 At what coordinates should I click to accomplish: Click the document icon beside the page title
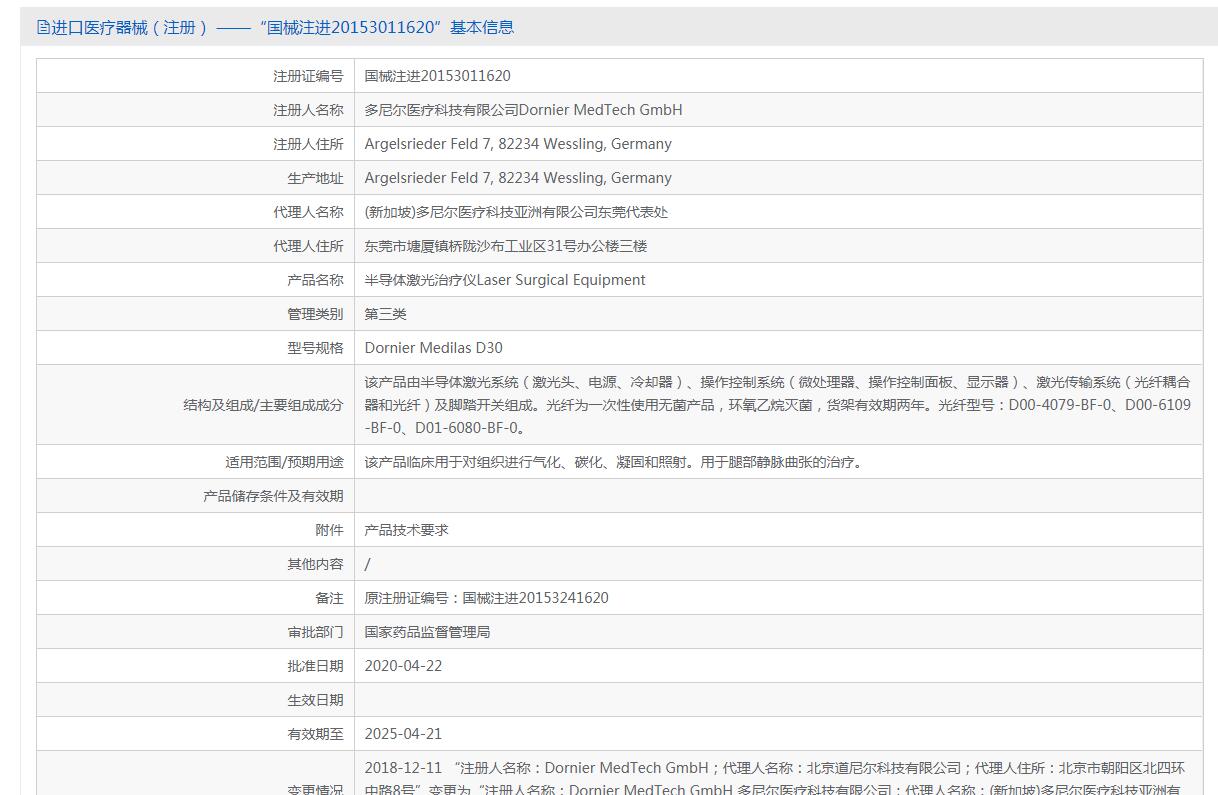point(43,27)
